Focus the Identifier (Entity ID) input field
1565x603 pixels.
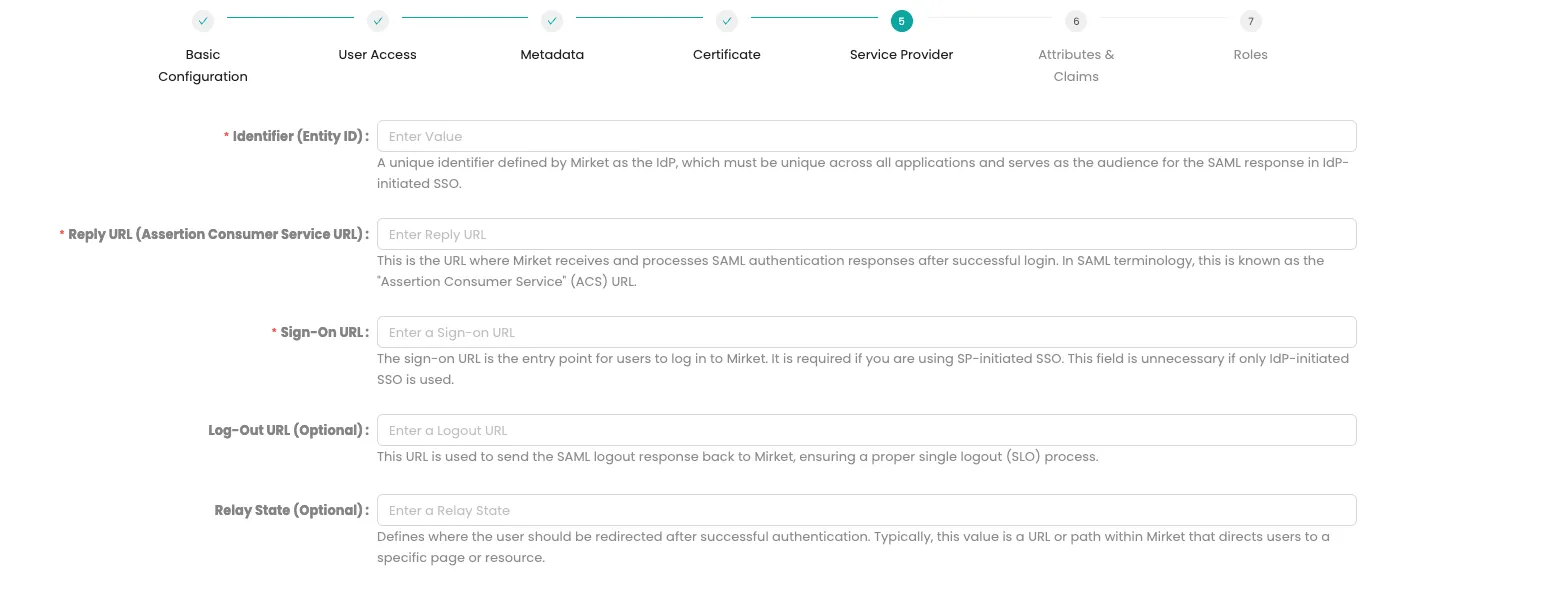(x=866, y=136)
